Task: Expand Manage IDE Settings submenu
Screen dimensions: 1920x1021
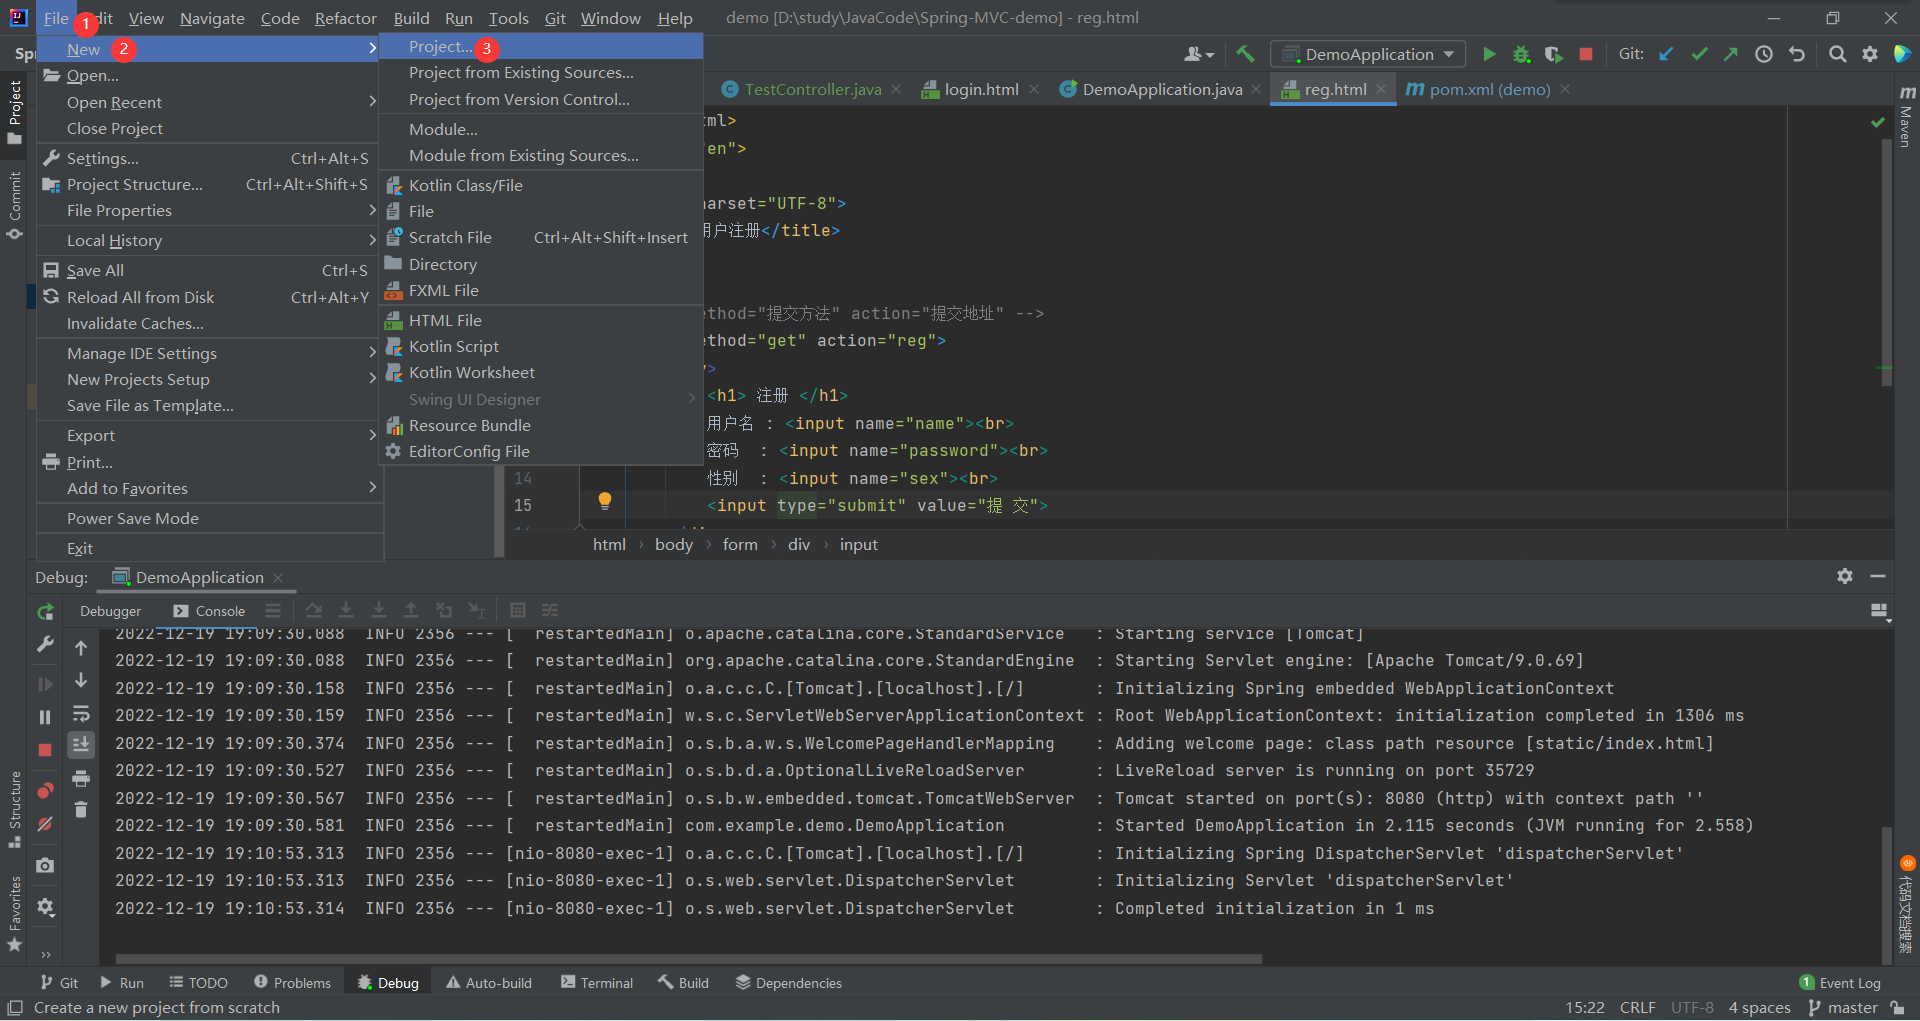Action: click(210, 353)
